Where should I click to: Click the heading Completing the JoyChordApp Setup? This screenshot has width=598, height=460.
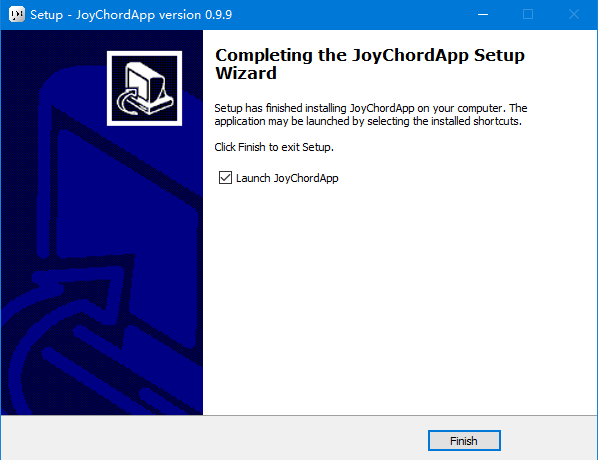[x=370, y=55]
